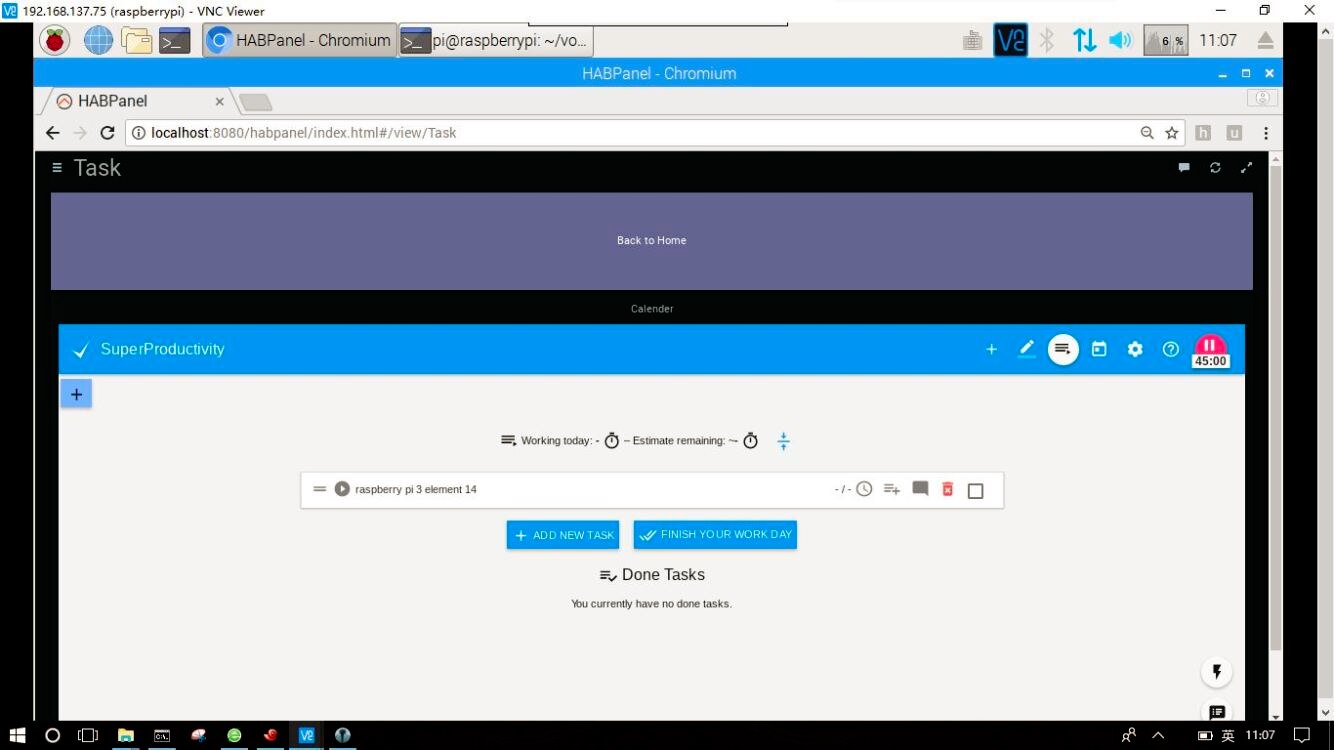Click the CPU usage monitor in Pi panel
Image resolution: width=1334 pixels, height=750 pixels.
pos(1165,40)
